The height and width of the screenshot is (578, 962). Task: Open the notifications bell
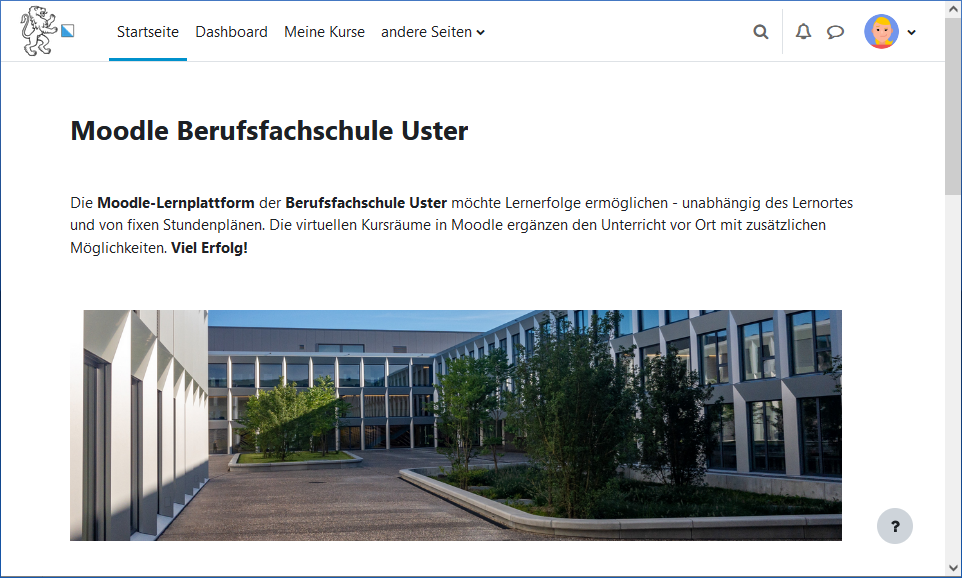[x=803, y=32]
